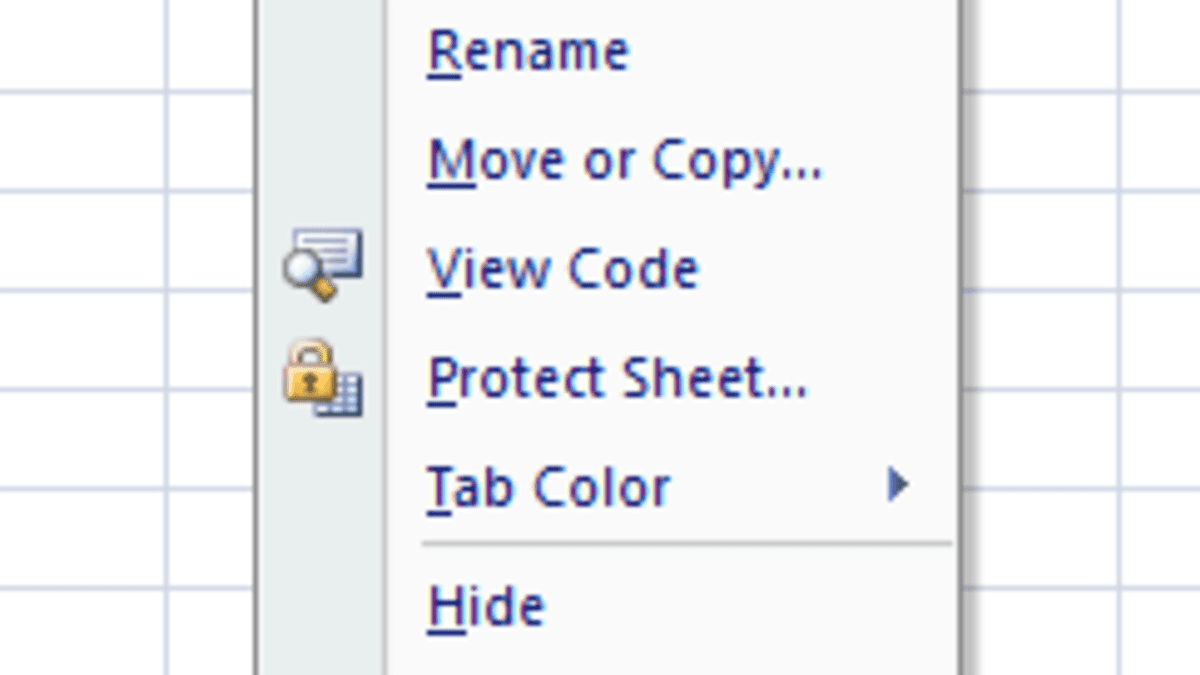The width and height of the screenshot is (1200, 675).
Task: Select the far-left cell beside the View Code icon
Action: (x=82, y=242)
